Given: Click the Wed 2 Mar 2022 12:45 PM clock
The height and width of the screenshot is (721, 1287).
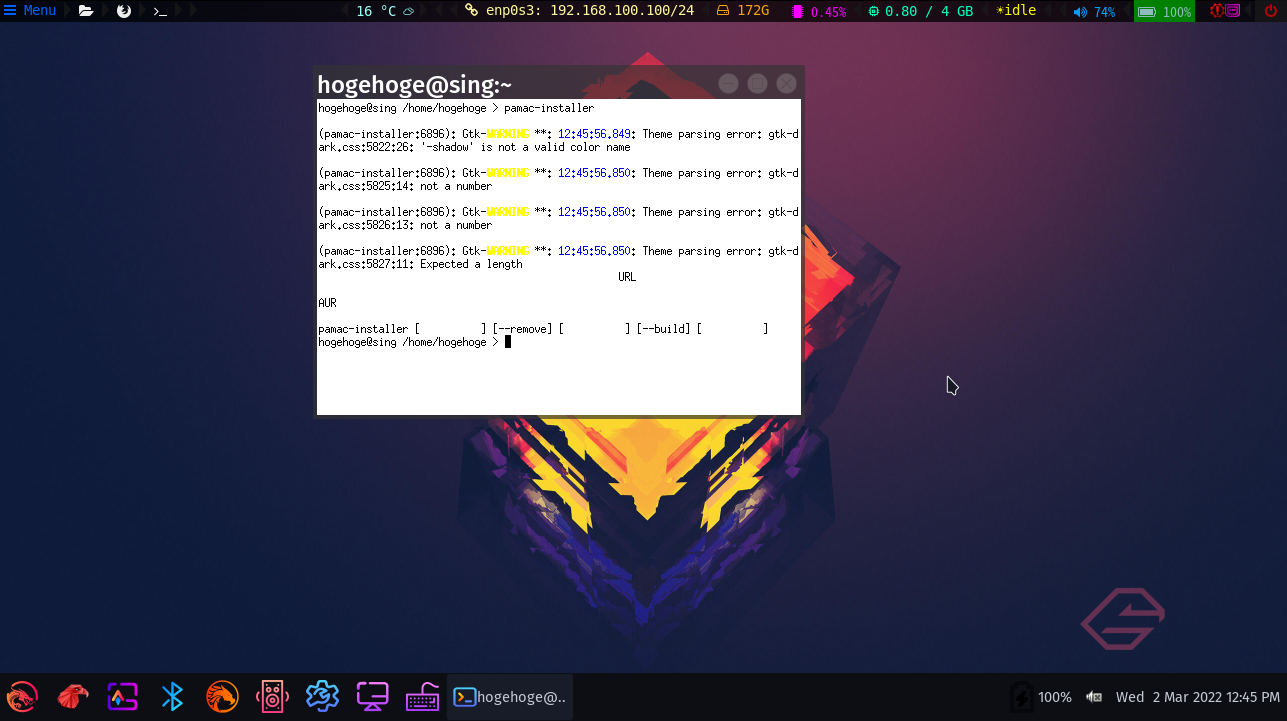Looking at the screenshot, I should pyautogui.click(x=1197, y=697).
